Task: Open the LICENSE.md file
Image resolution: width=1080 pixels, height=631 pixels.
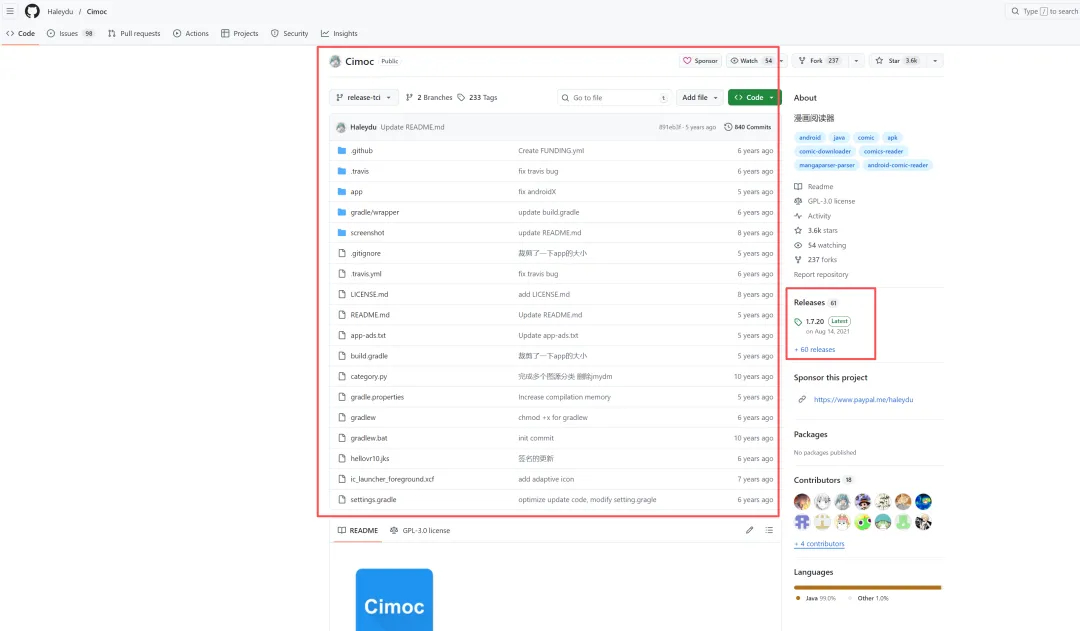Action: click(x=369, y=294)
